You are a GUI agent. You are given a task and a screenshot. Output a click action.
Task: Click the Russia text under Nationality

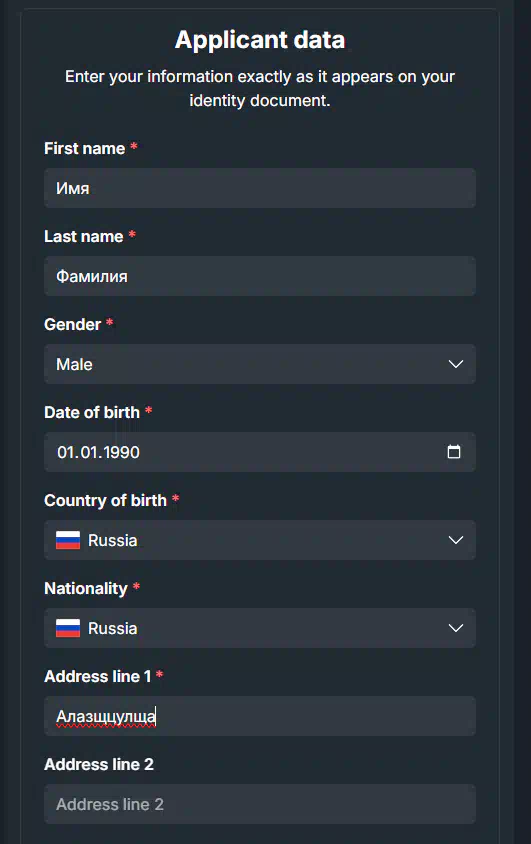(112, 629)
